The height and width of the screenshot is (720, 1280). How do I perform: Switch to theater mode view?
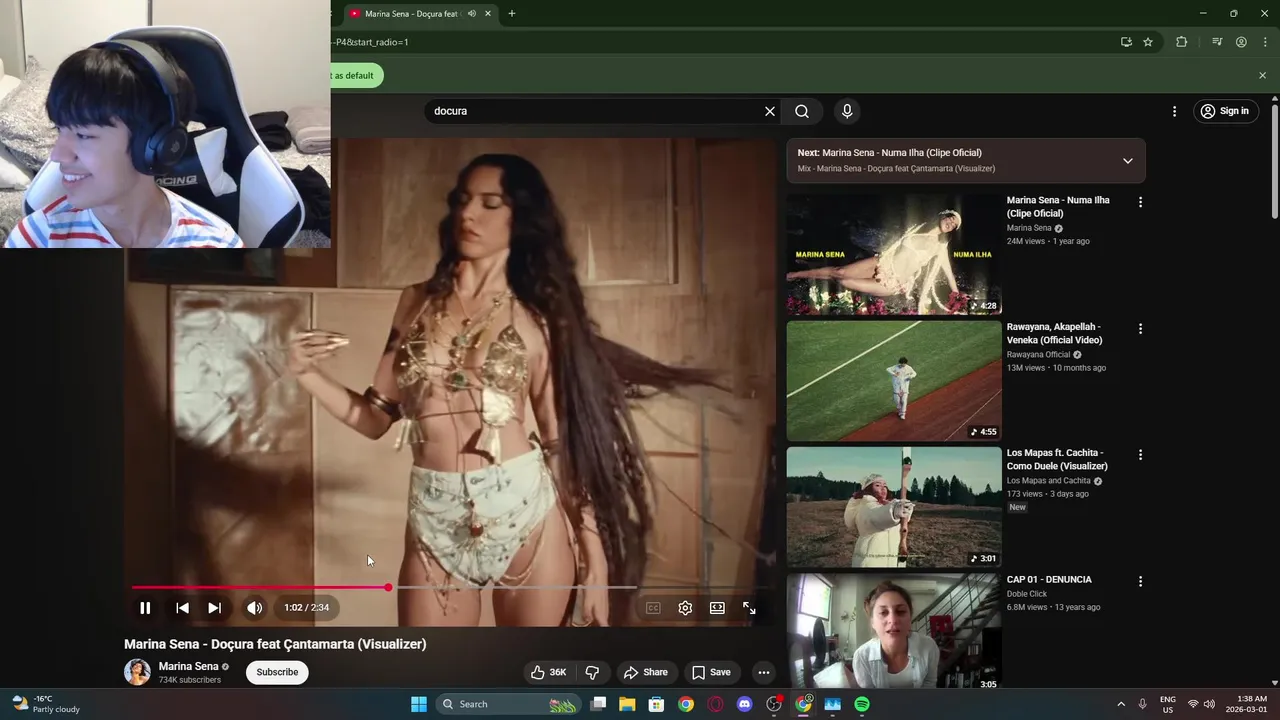point(717,608)
